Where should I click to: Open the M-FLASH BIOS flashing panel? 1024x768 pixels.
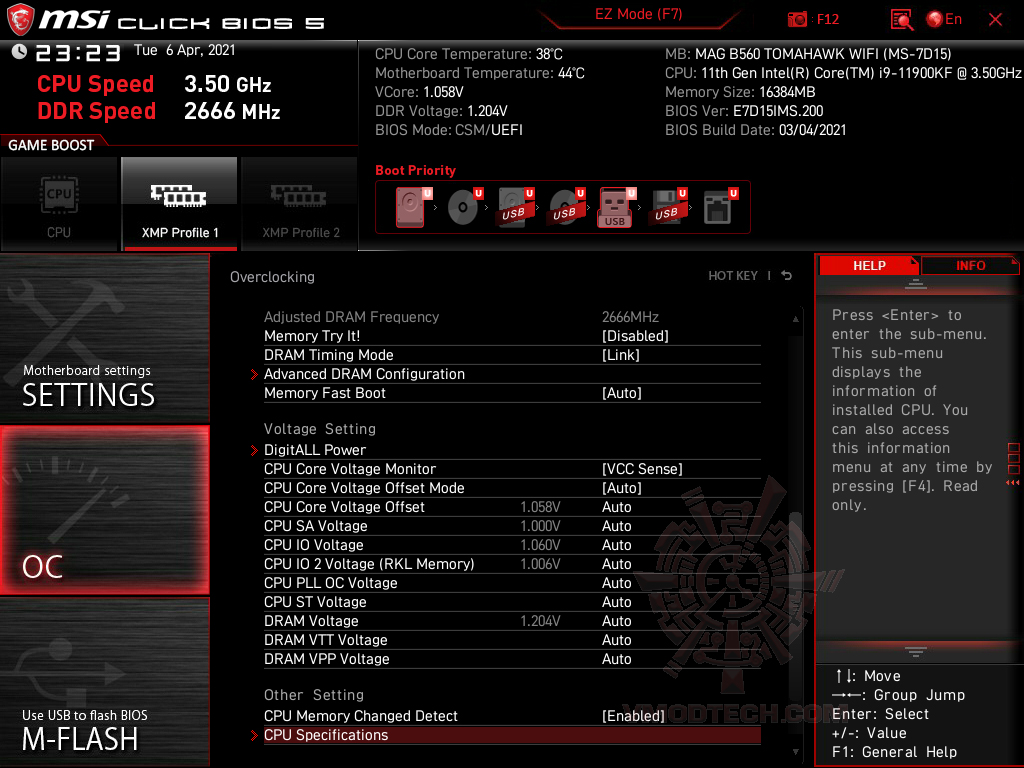[x=104, y=682]
